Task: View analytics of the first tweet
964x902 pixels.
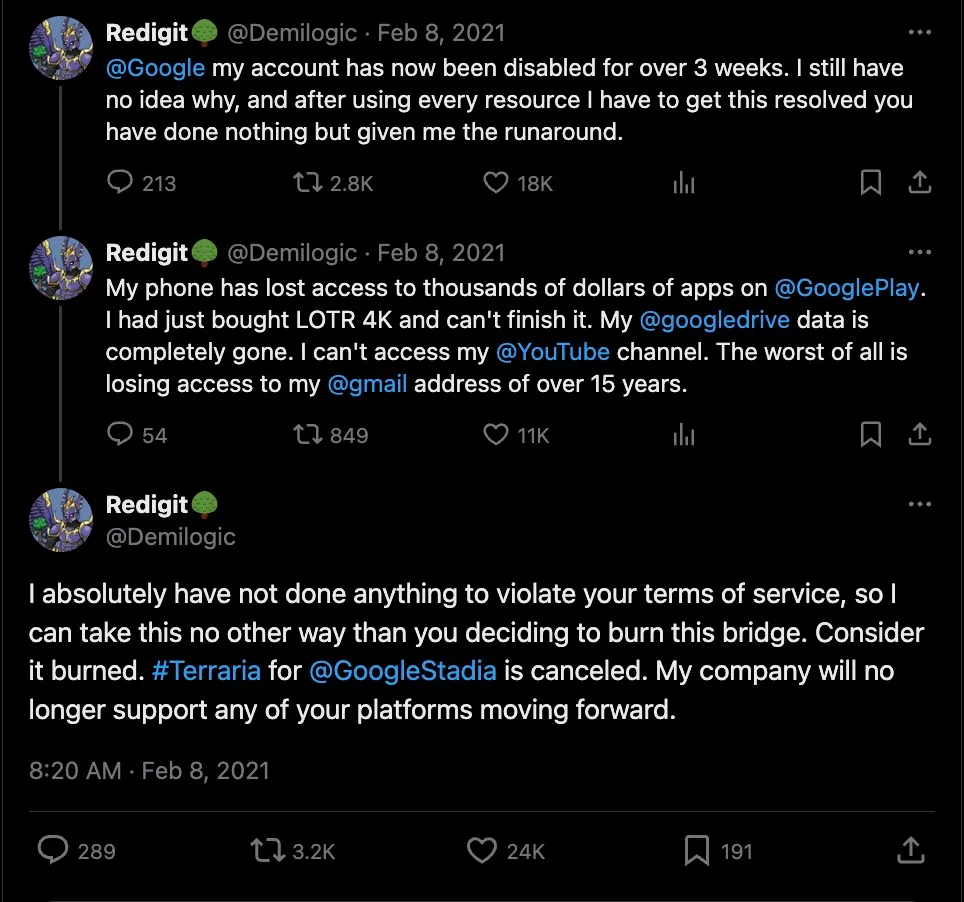Action: point(684,182)
